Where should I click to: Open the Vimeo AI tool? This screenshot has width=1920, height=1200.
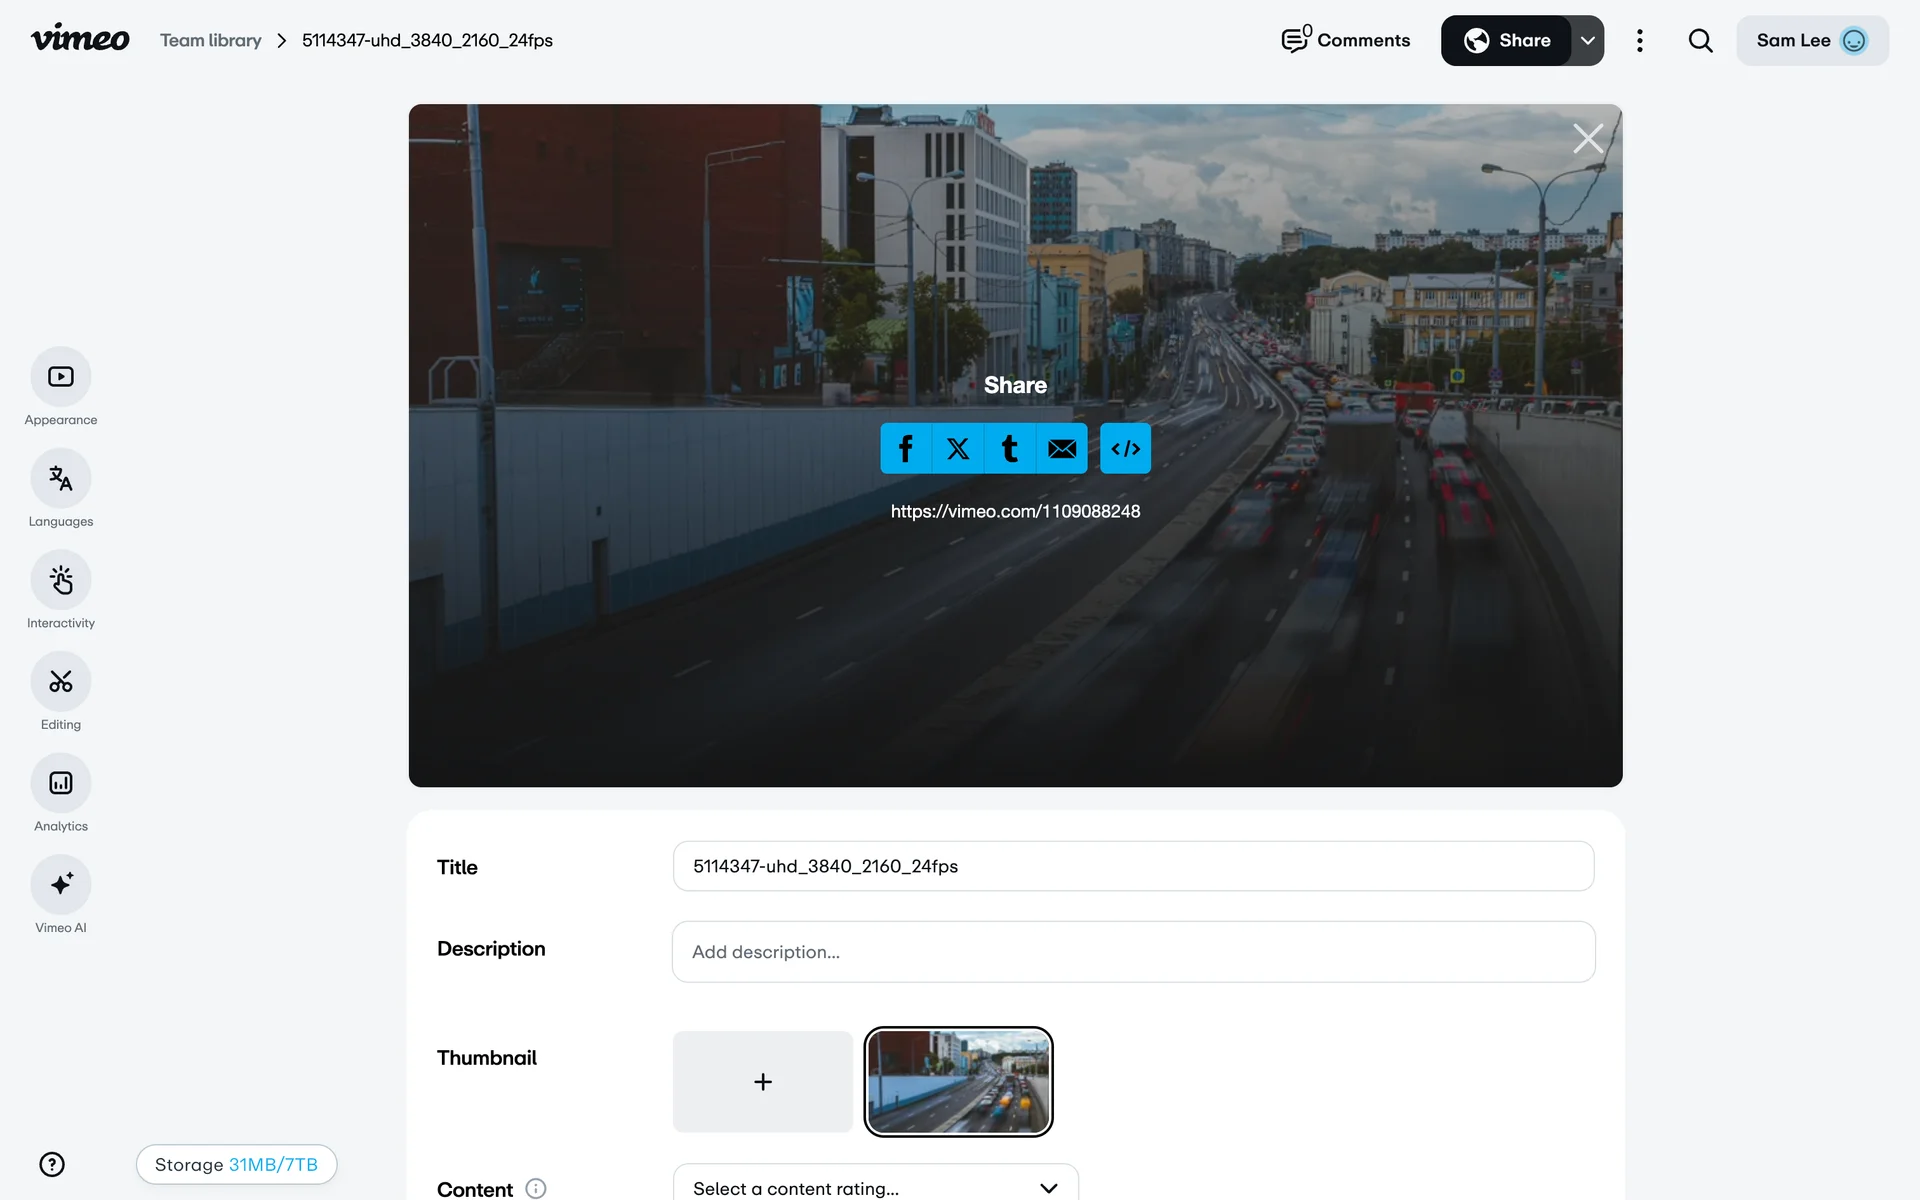pyautogui.click(x=61, y=885)
